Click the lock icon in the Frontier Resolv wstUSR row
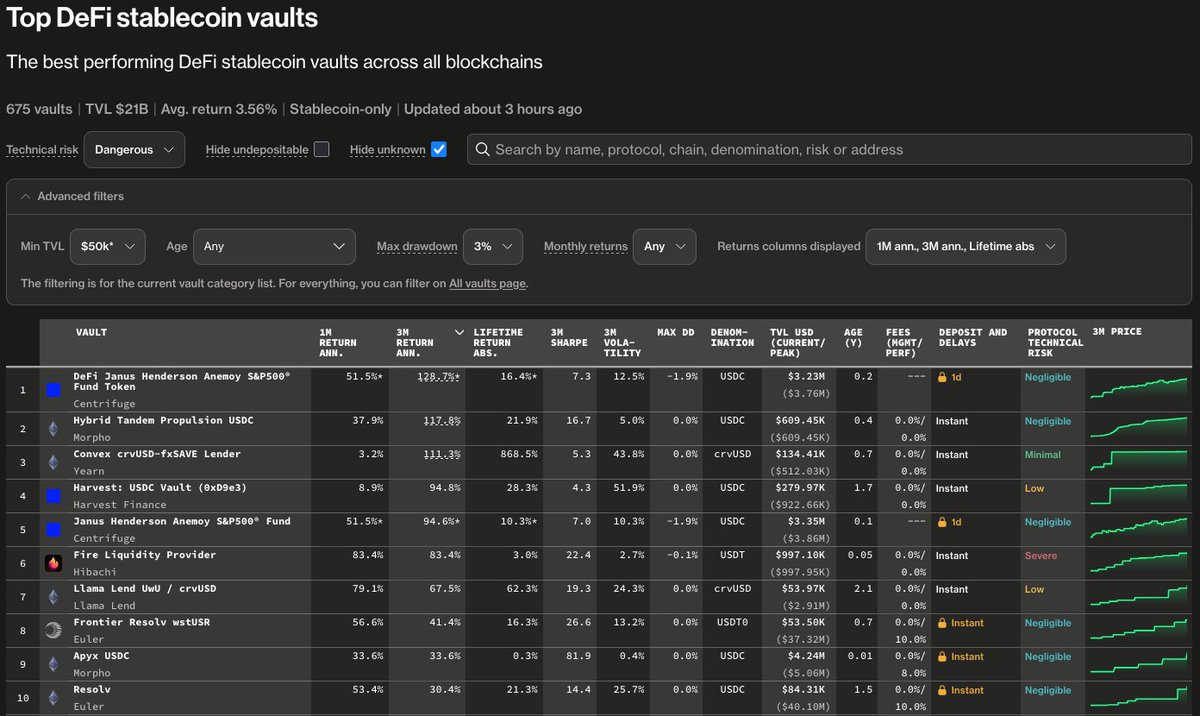The width and height of the screenshot is (1200, 716). [942, 623]
